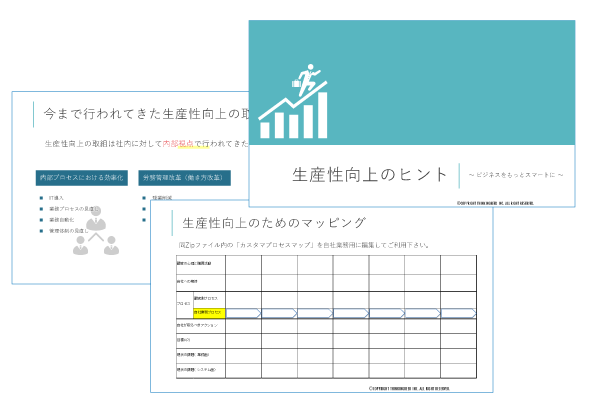Select the title text '生産性向上のヒント'
600x400 pixels.
pyautogui.click(x=369, y=175)
